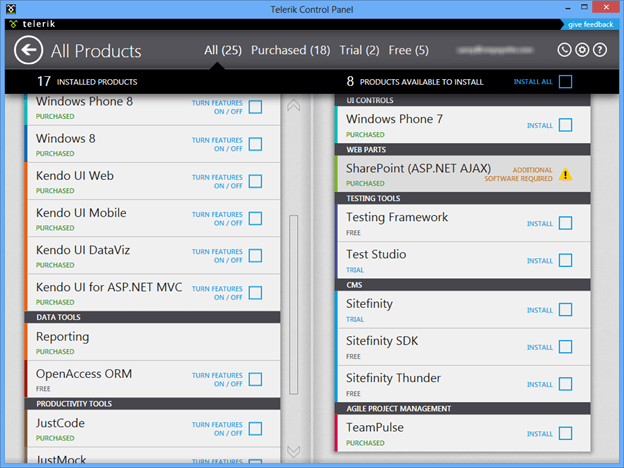Click Sitefinity Thunder product name

tap(393, 378)
